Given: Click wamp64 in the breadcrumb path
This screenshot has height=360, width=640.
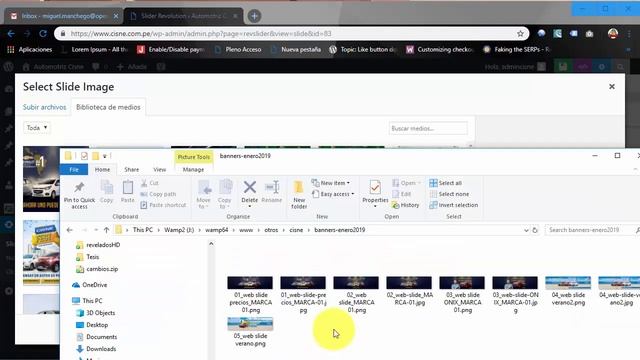Looking at the screenshot, I should pos(216,230).
